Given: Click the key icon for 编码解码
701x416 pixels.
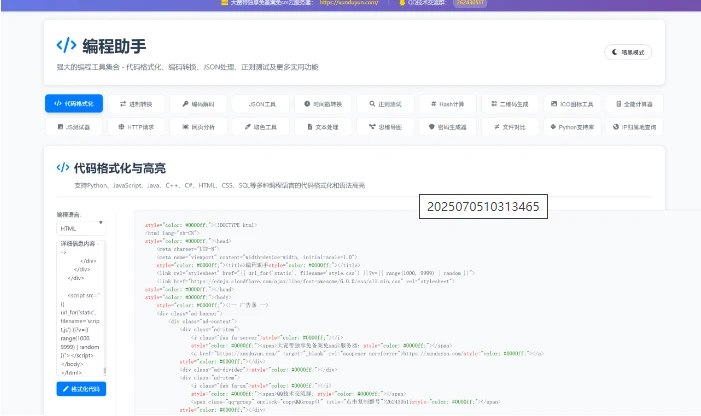Looking at the screenshot, I should (185, 104).
